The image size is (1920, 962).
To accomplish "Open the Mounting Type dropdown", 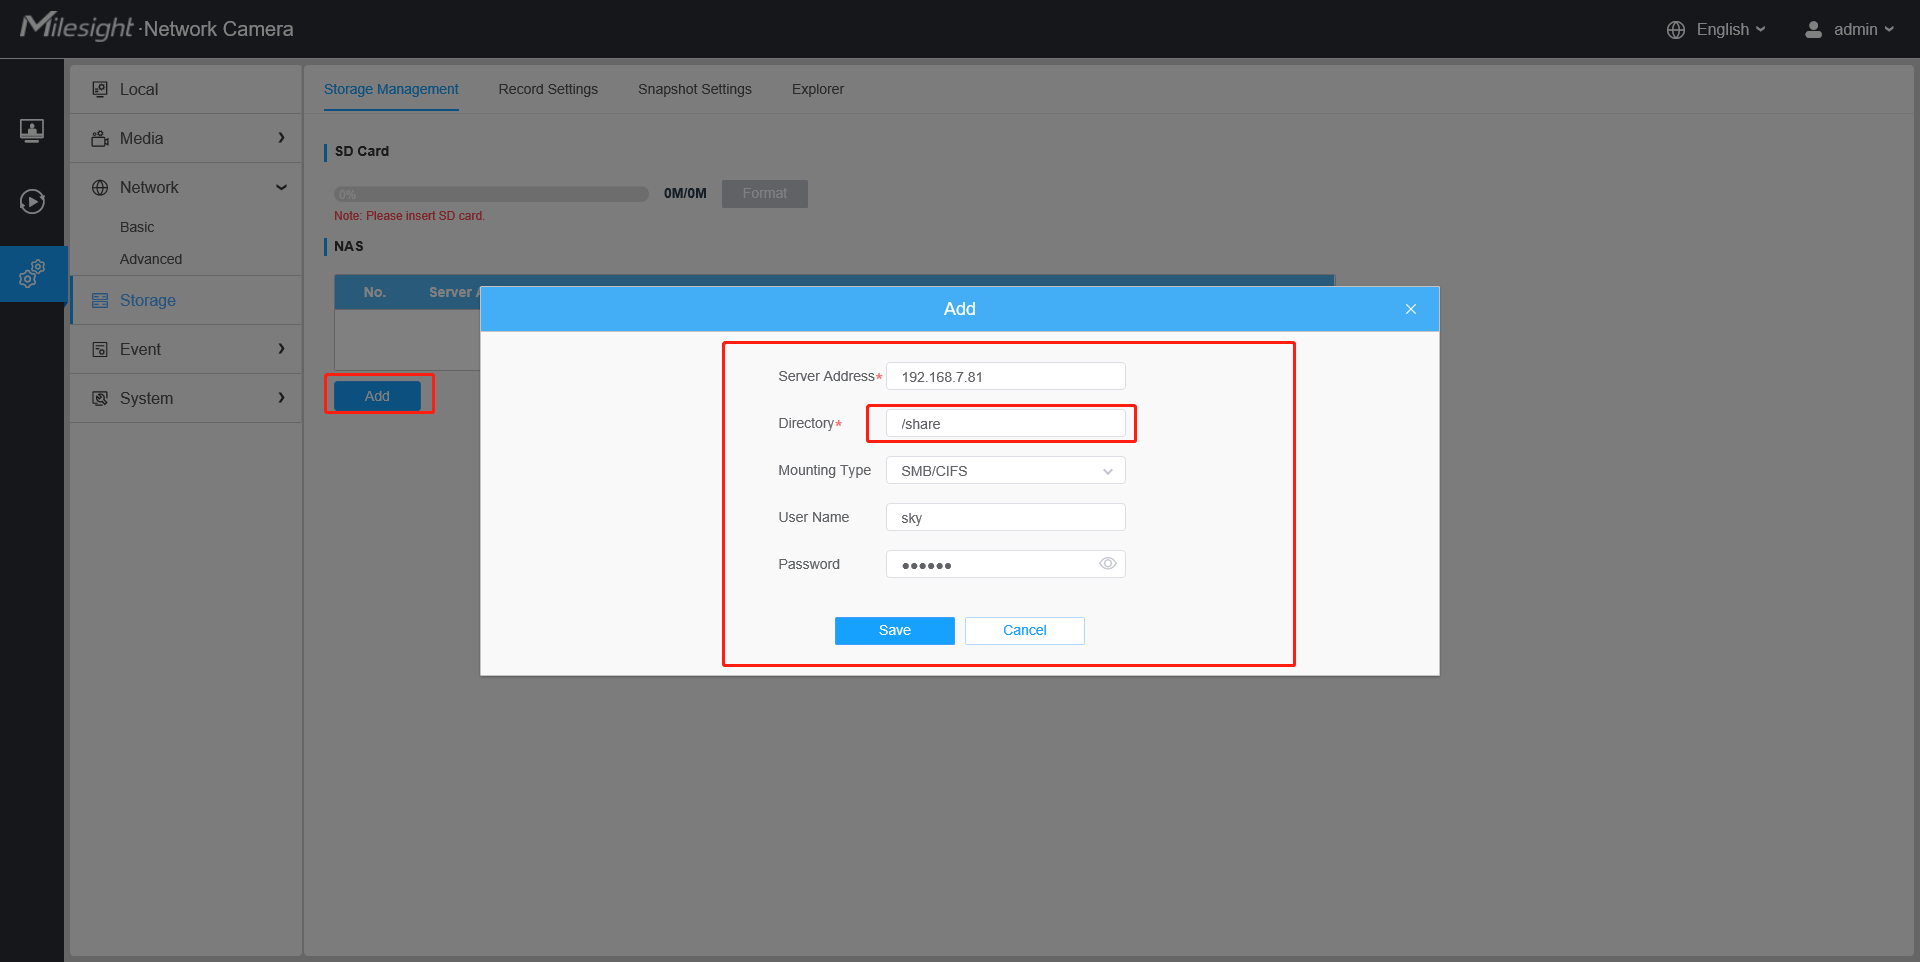I will pyautogui.click(x=1006, y=471).
